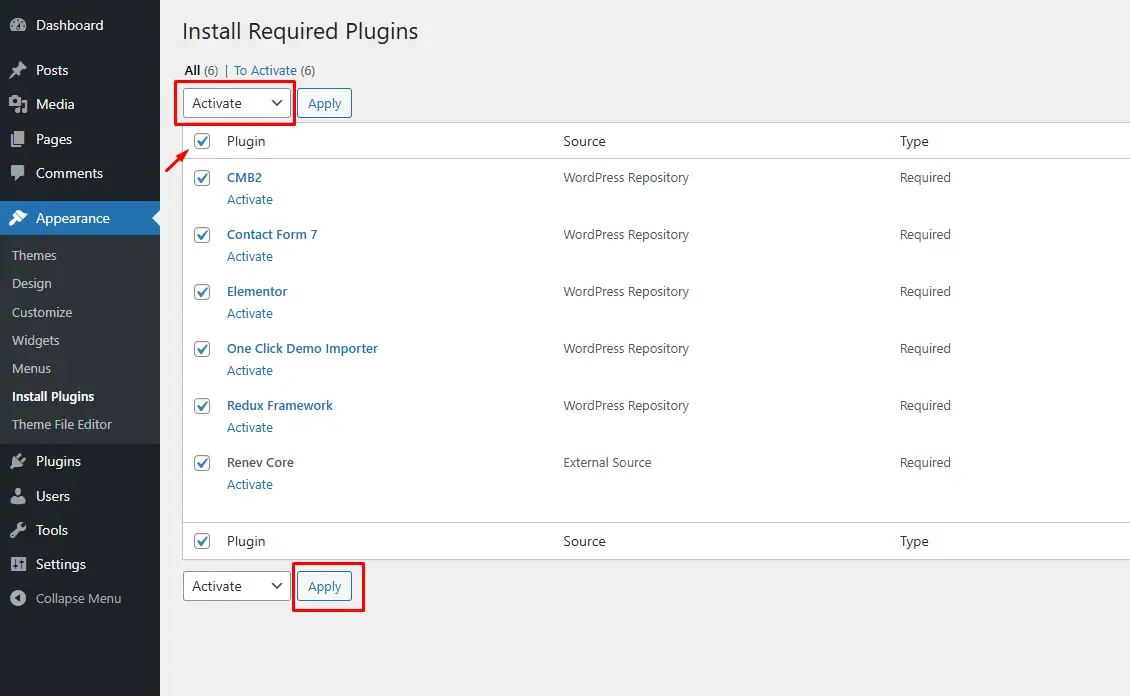
Task: Click the Plugin column header at top
Action: [246, 141]
